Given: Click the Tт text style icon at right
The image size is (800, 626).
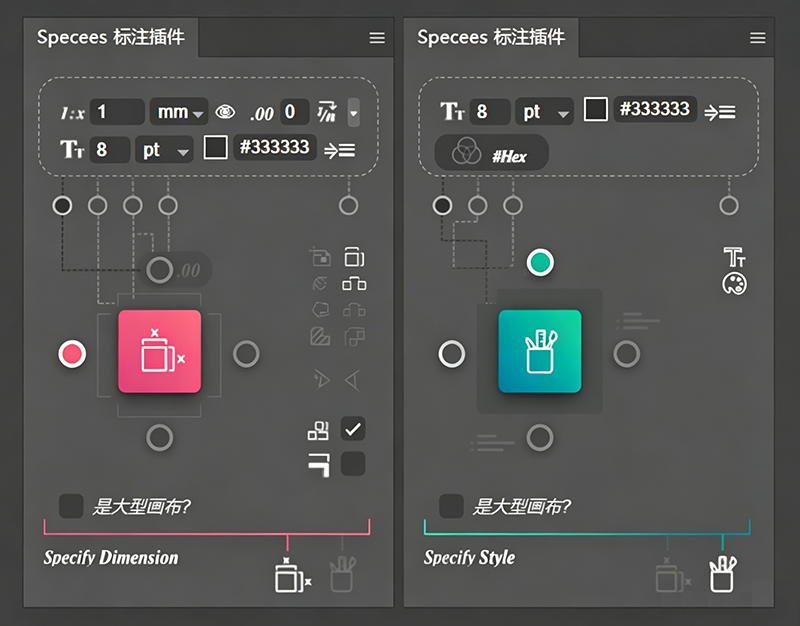Looking at the screenshot, I should pyautogui.click(x=735, y=257).
